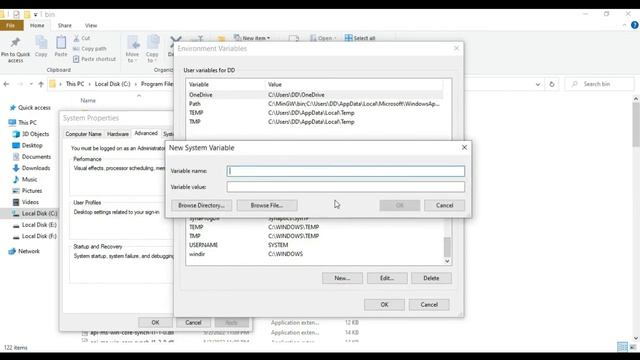The height and width of the screenshot is (360, 640).
Task: Click the Up one level arrow
Action: pos(41,84)
